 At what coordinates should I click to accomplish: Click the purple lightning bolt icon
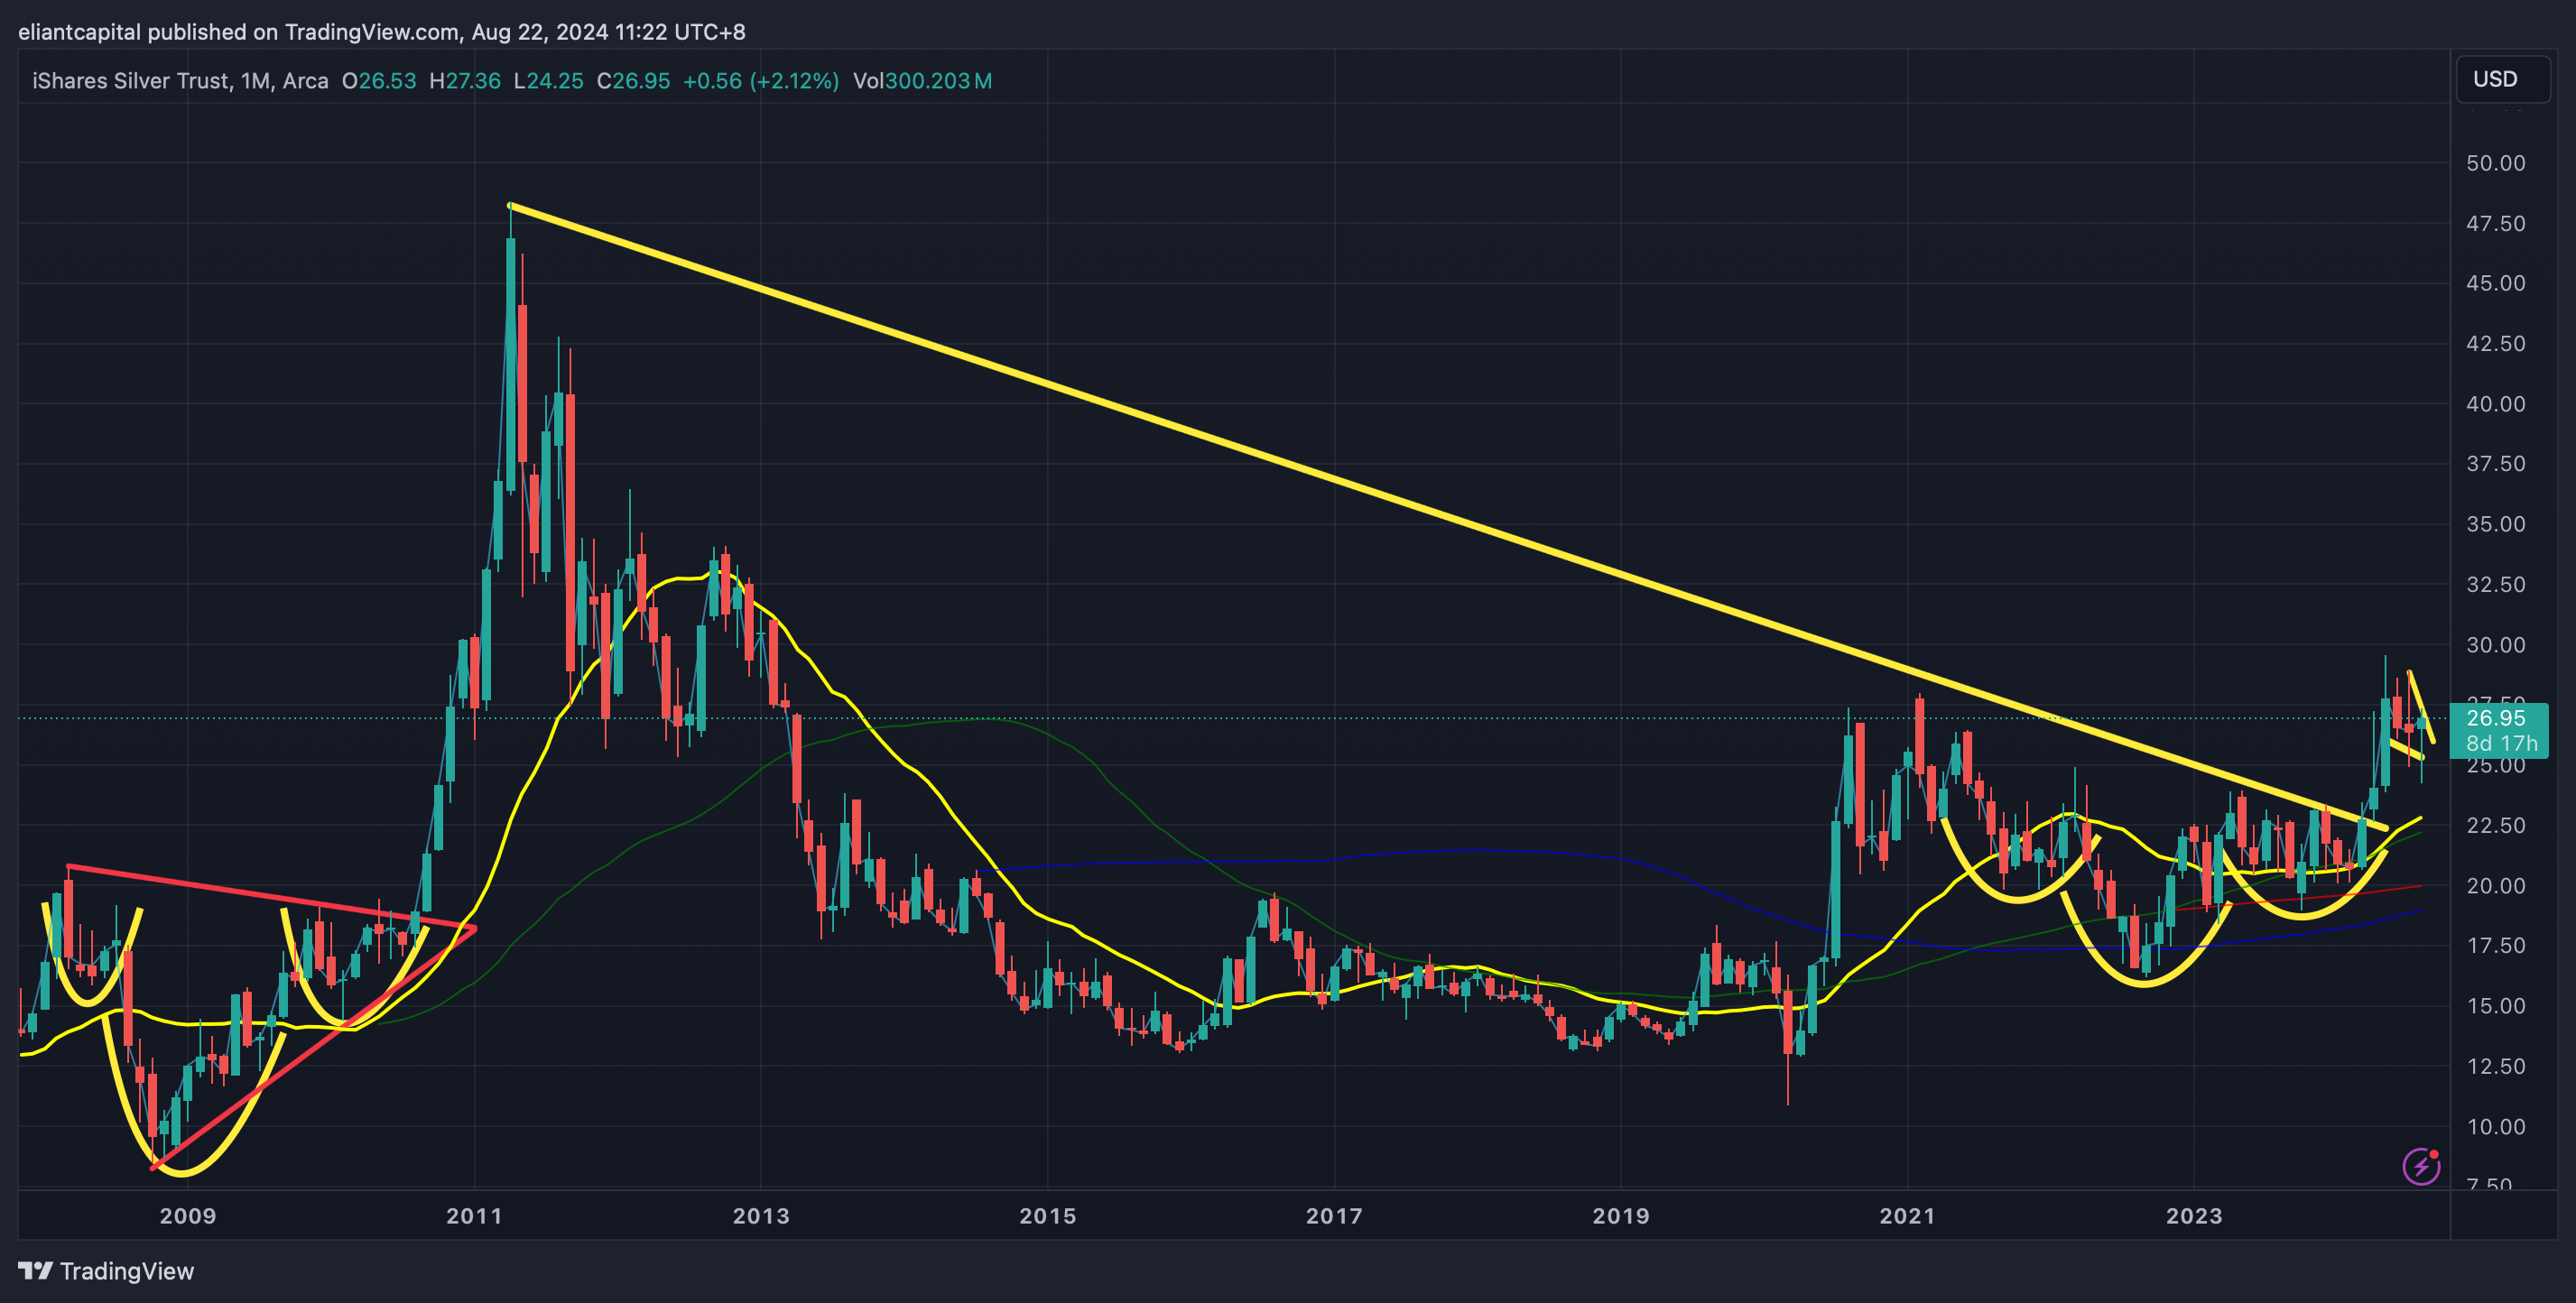click(2421, 1166)
